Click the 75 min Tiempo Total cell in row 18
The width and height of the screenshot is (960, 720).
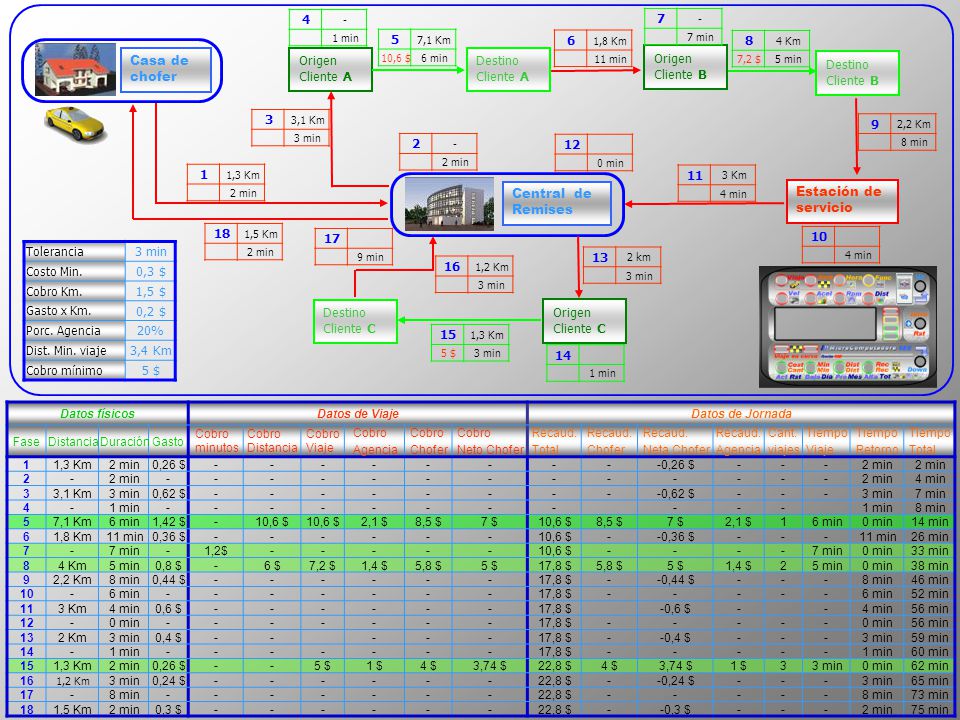pyautogui.click(x=929, y=710)
